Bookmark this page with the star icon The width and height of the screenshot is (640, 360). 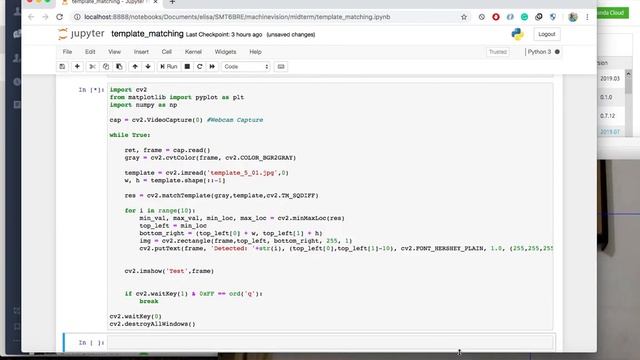point(464,17)
